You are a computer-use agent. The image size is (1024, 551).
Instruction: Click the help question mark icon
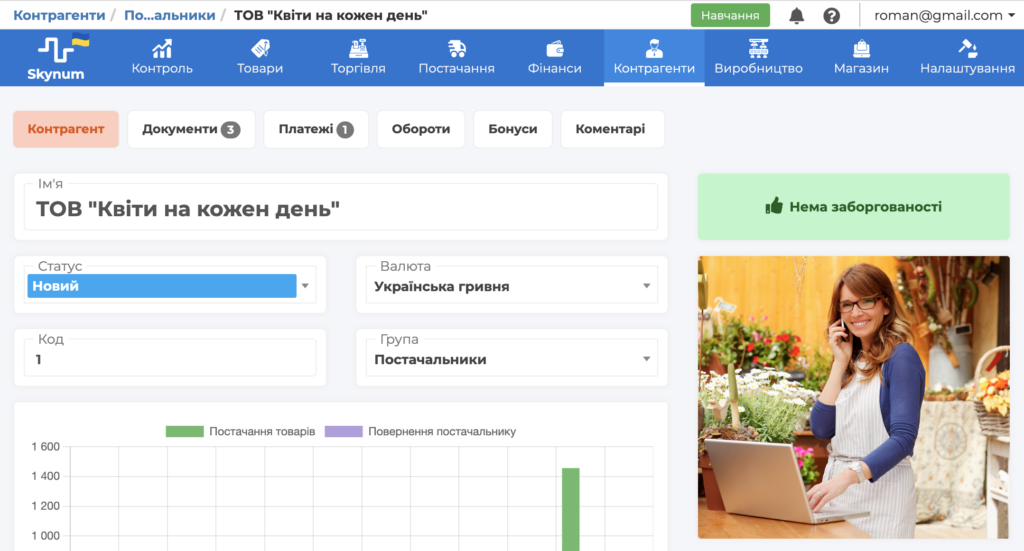pyautogui.click(x=831, y=16)
